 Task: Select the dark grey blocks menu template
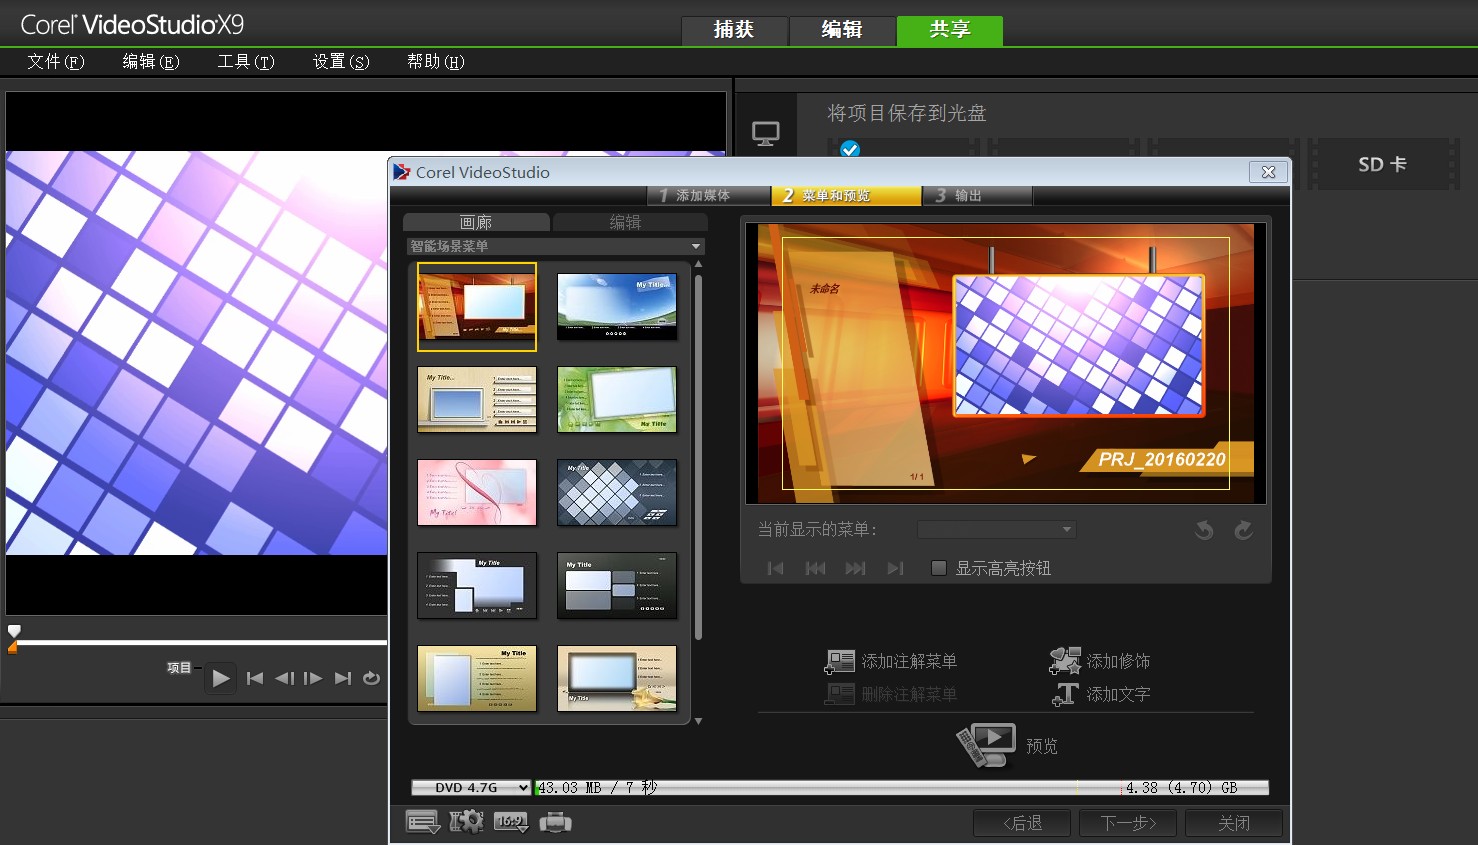[x=617, y=586]
